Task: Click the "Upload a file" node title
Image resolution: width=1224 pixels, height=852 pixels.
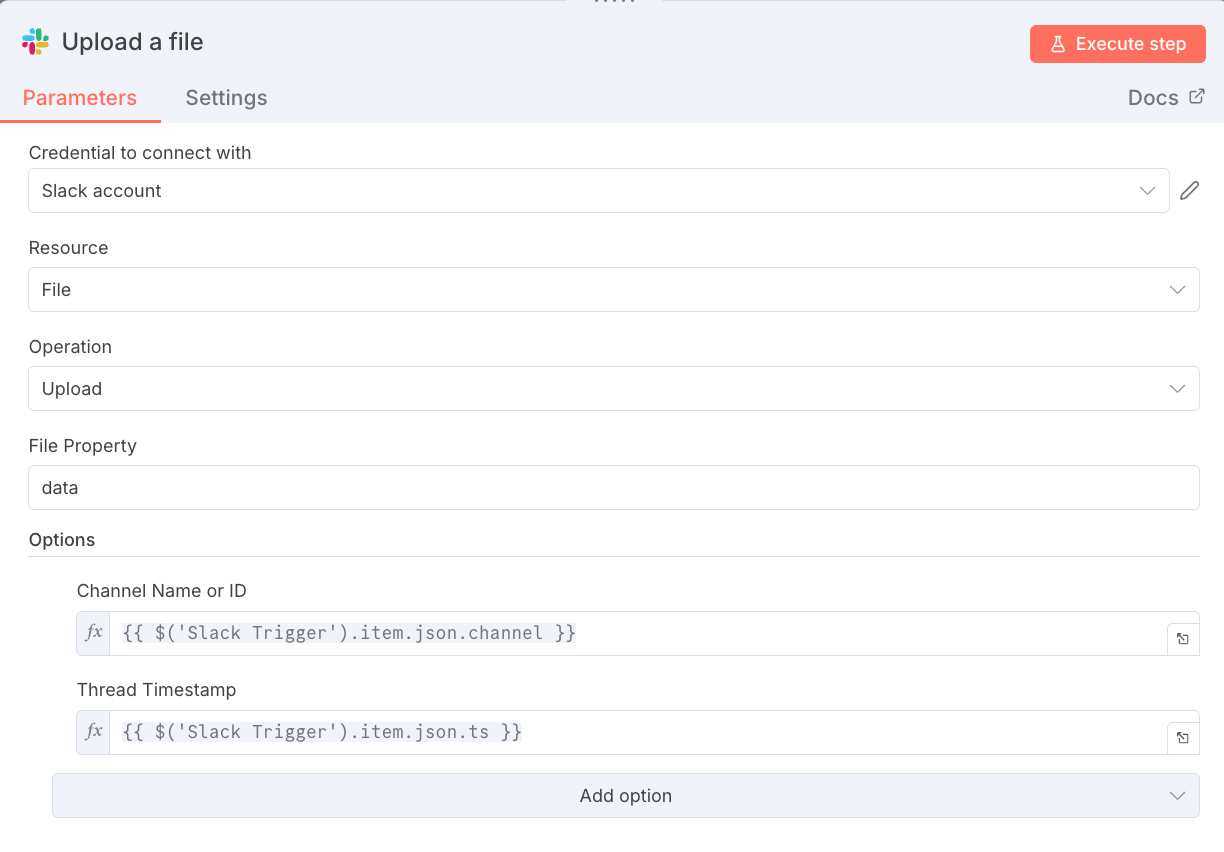Action: tap(132, 42)
